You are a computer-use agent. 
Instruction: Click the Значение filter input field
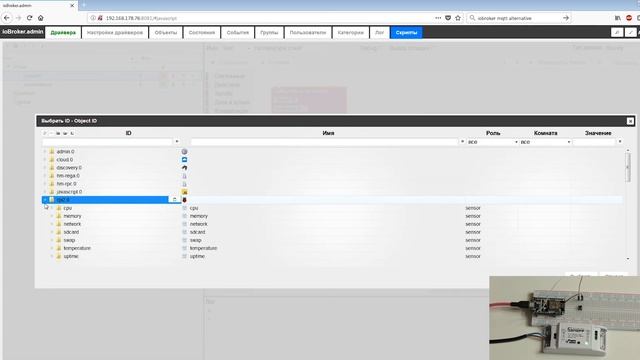coord(594,142)
